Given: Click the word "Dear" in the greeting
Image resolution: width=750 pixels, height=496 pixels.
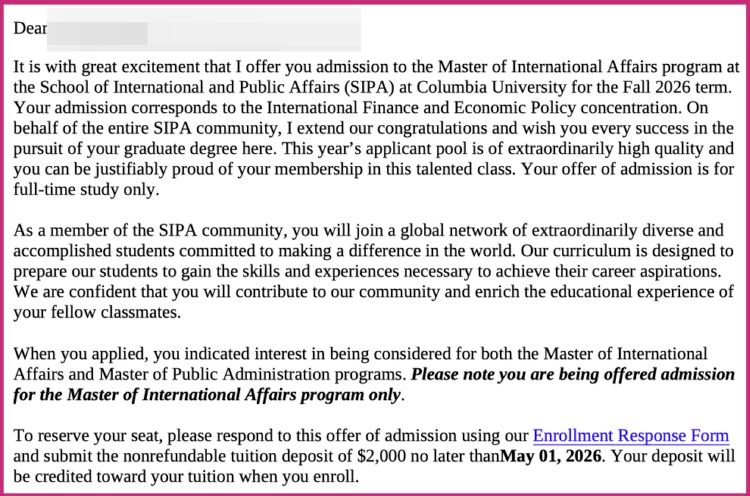Looking at the screenshot, I should click(x=30, y=29).
